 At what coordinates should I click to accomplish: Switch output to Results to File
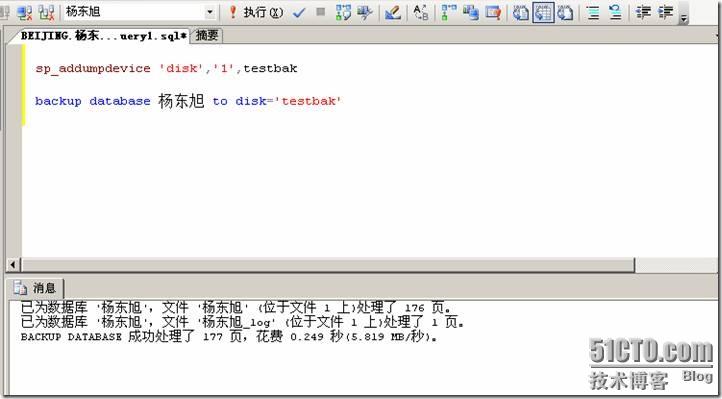(x=565, y=12)
